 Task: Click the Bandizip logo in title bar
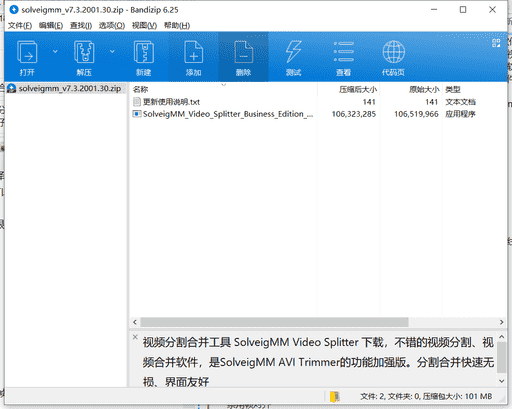pyautogui.click(x=14, y=10)
